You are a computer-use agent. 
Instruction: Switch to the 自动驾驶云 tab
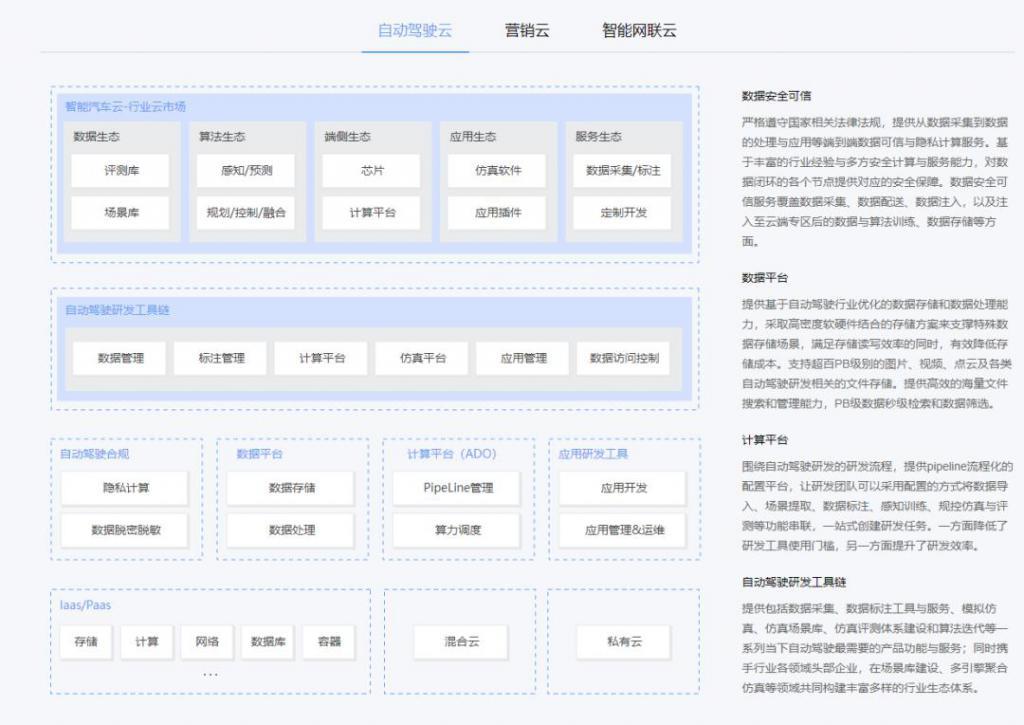415,30
